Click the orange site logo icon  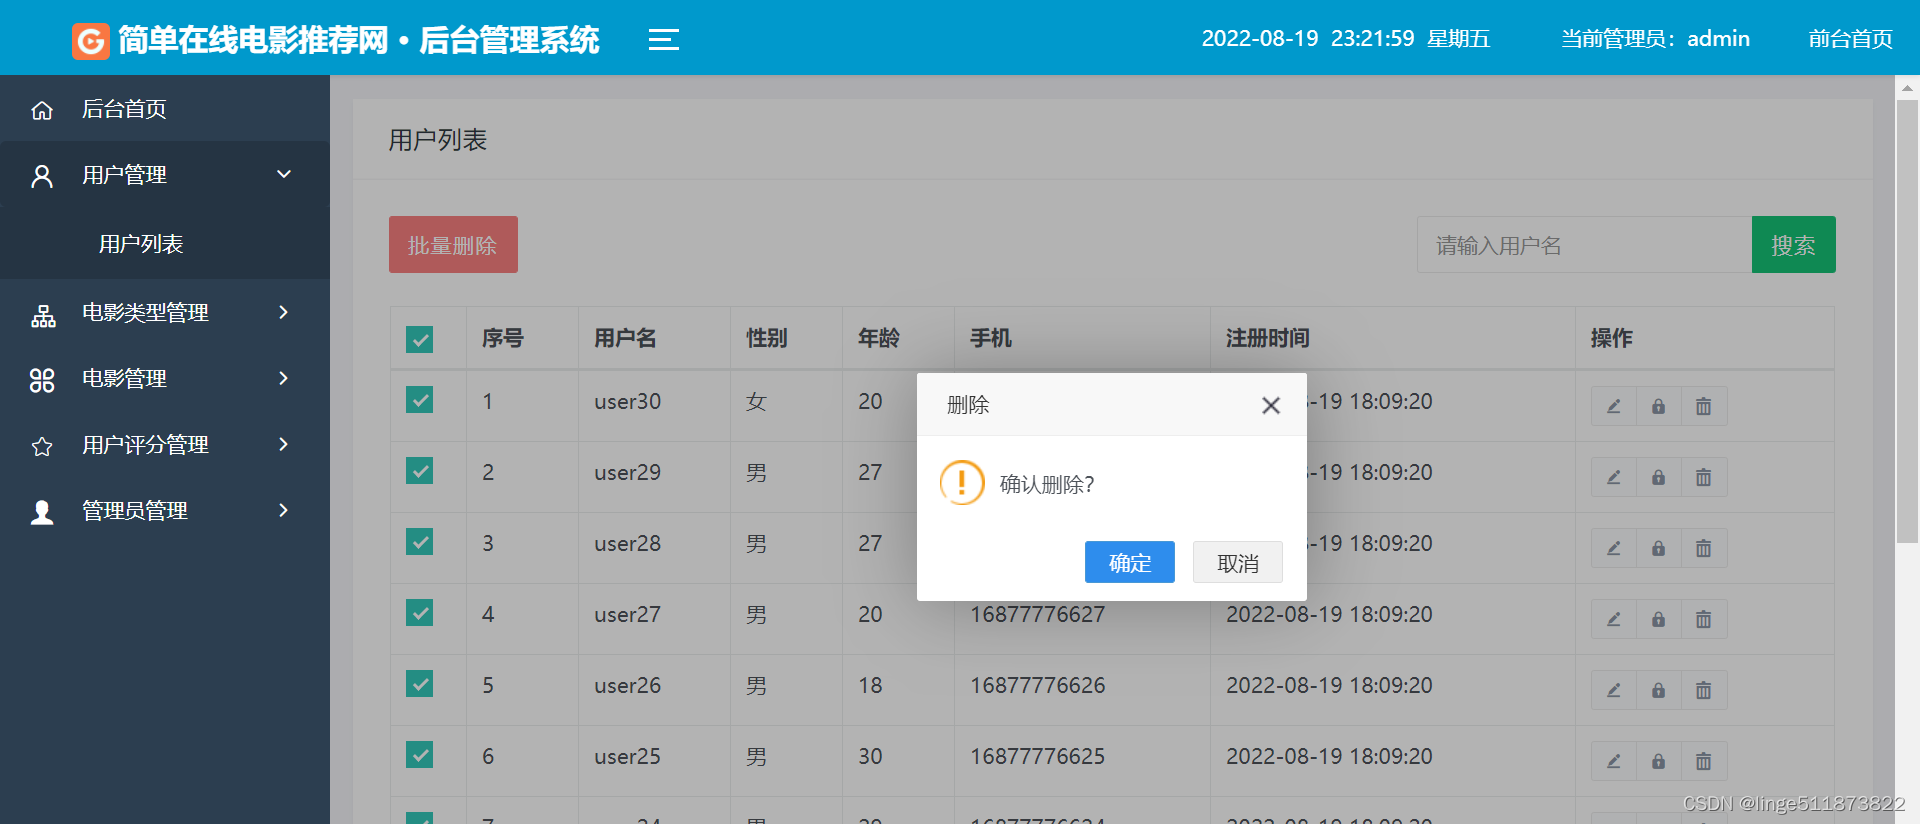tap(91, 41)
